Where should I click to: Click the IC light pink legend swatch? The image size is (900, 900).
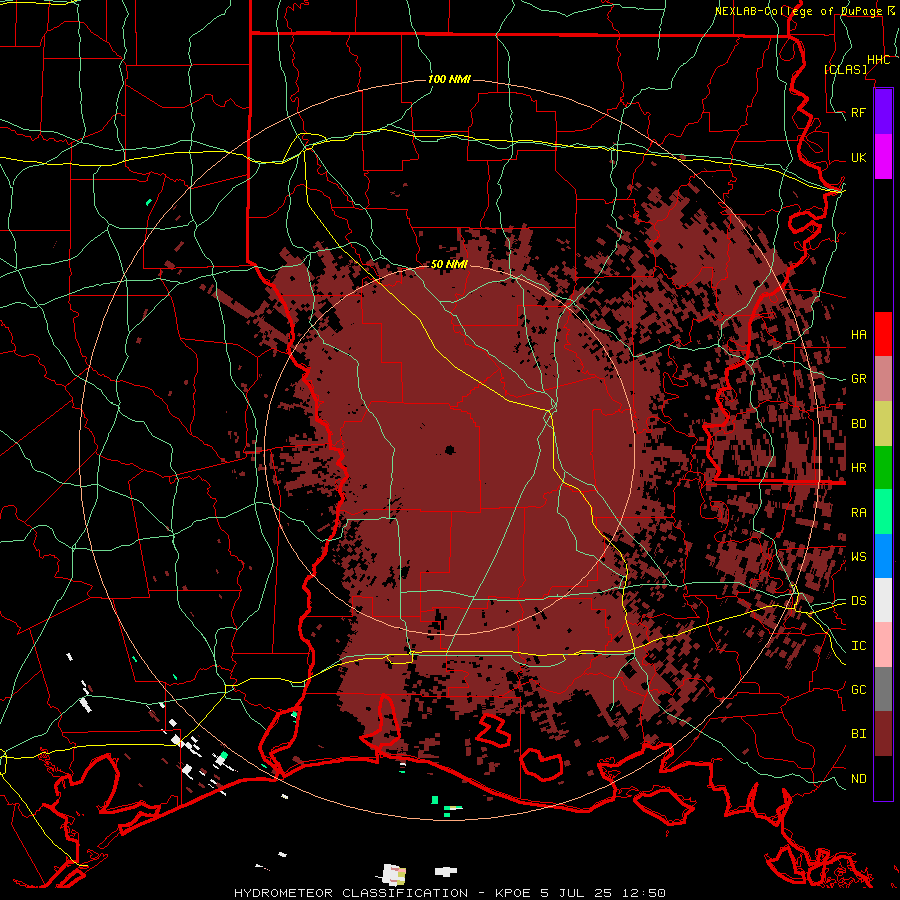click(x=883, y=645)
